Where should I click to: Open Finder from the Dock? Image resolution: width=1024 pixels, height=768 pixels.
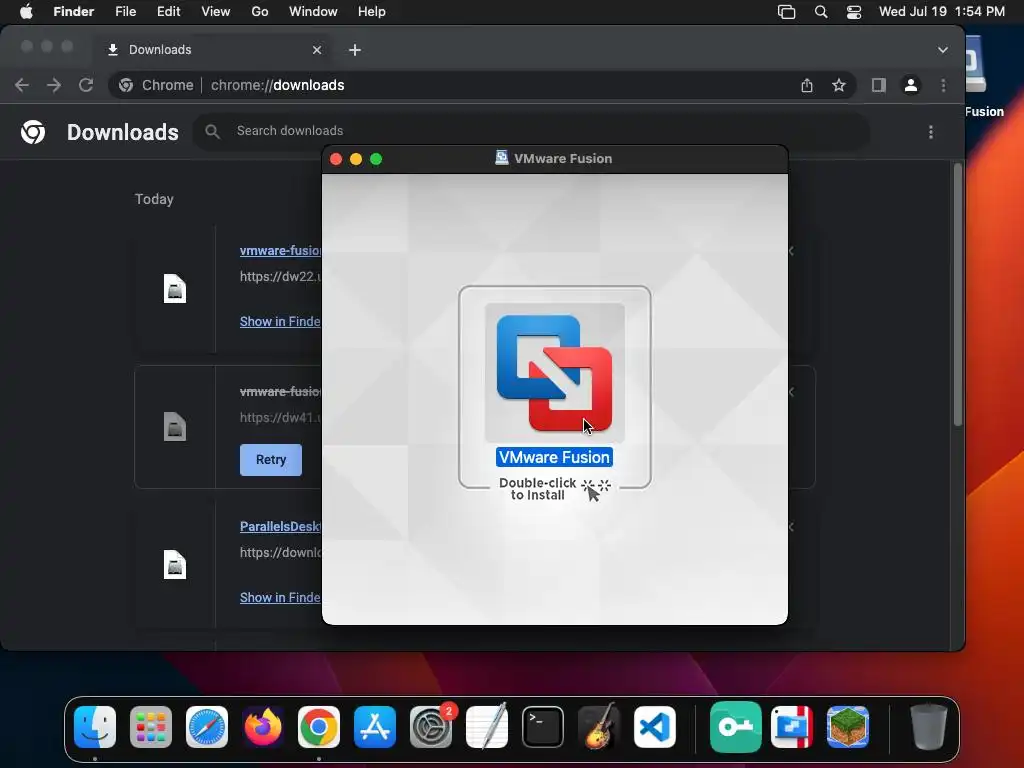95,727
